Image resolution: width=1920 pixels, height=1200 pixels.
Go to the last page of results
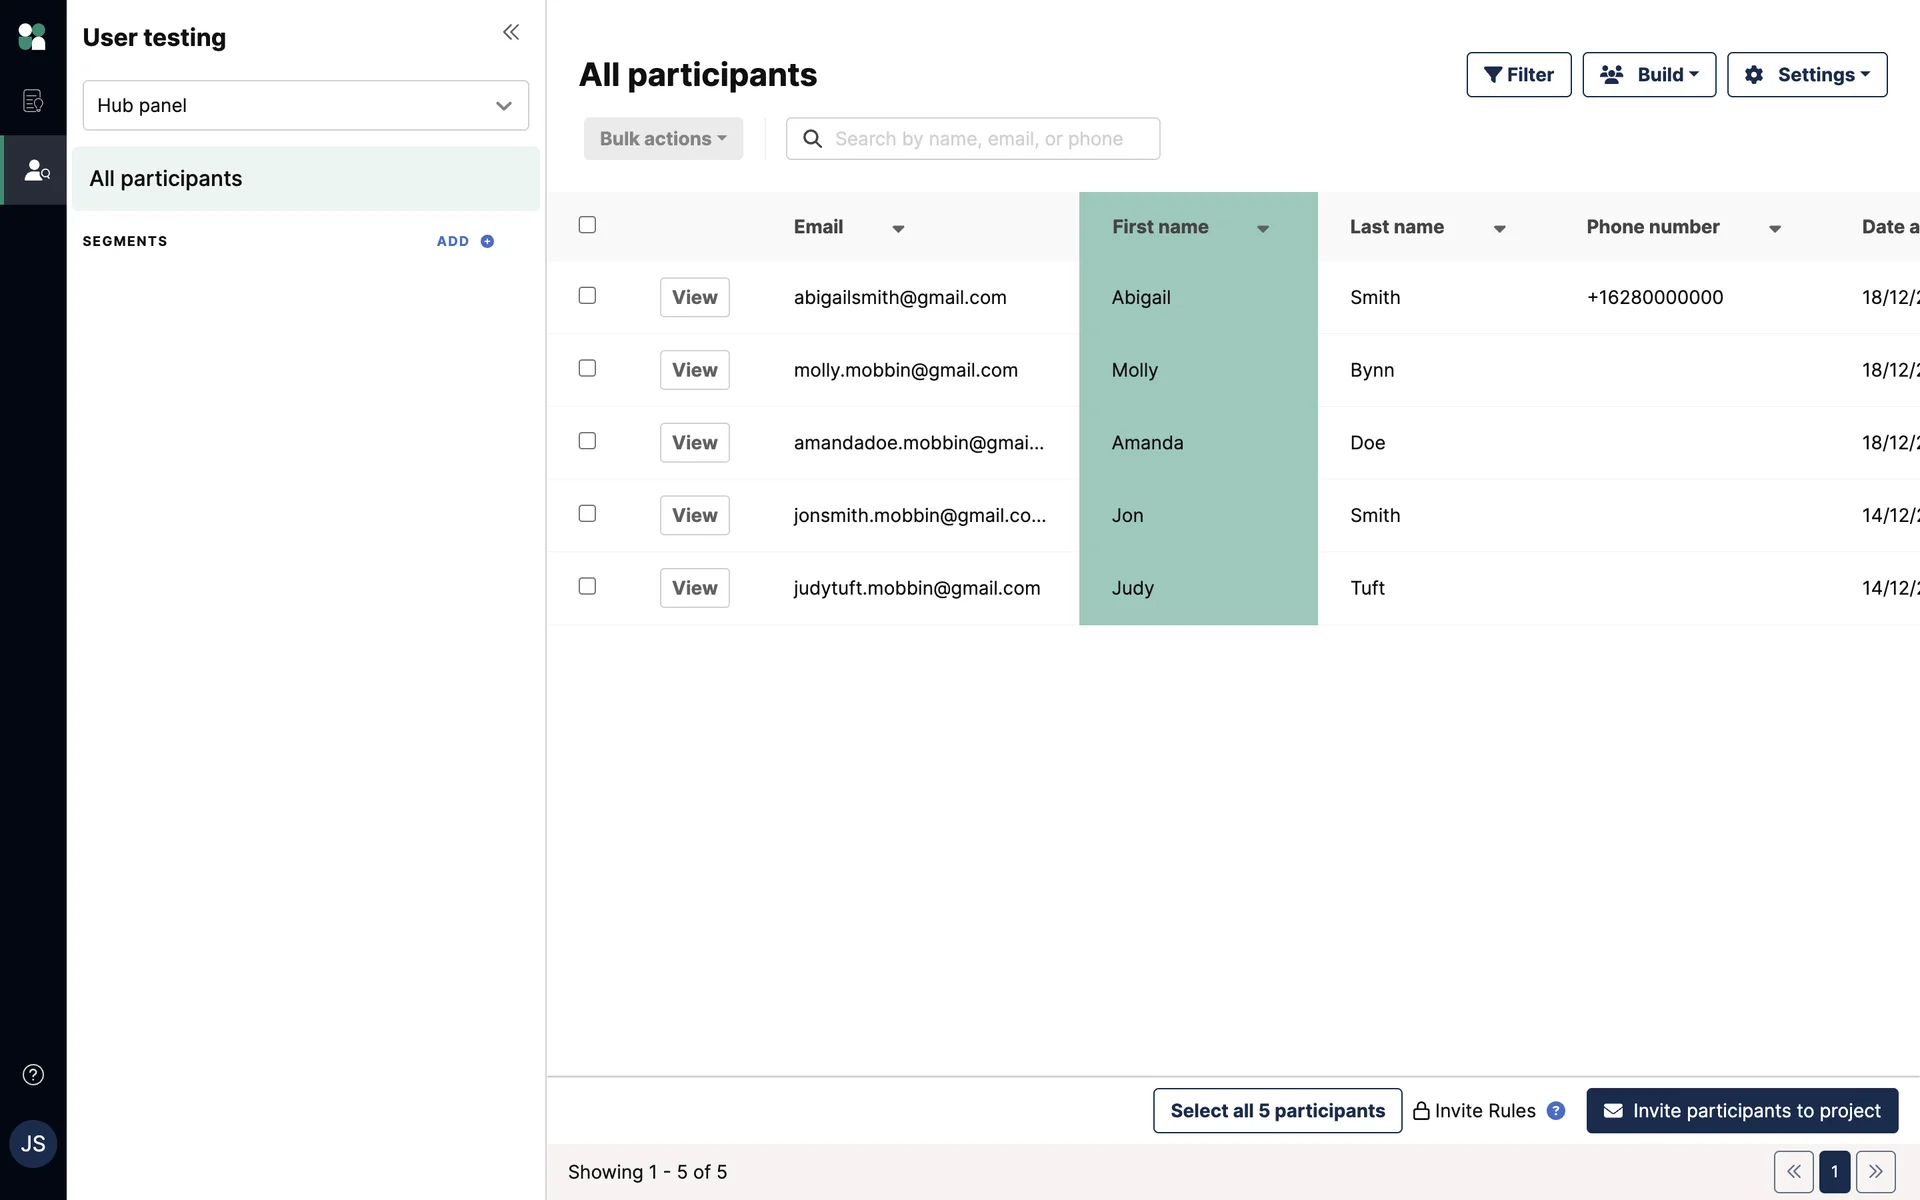[1875, 1171]
